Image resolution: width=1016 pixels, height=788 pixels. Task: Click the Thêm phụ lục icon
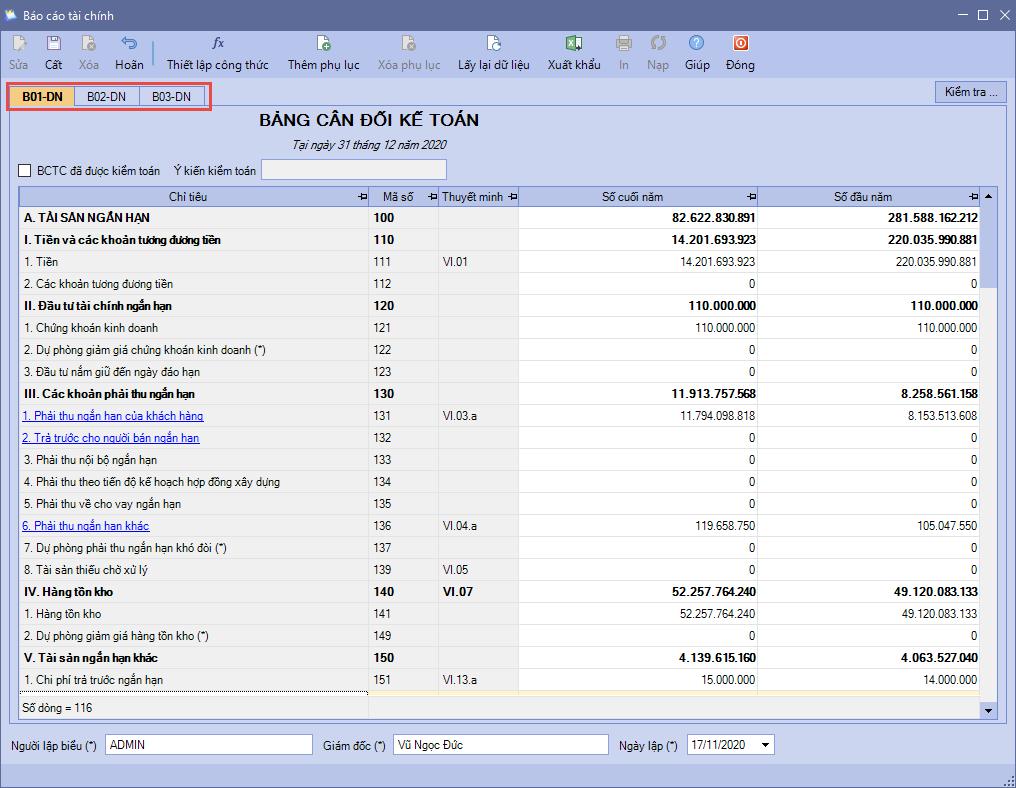[323, 44]
